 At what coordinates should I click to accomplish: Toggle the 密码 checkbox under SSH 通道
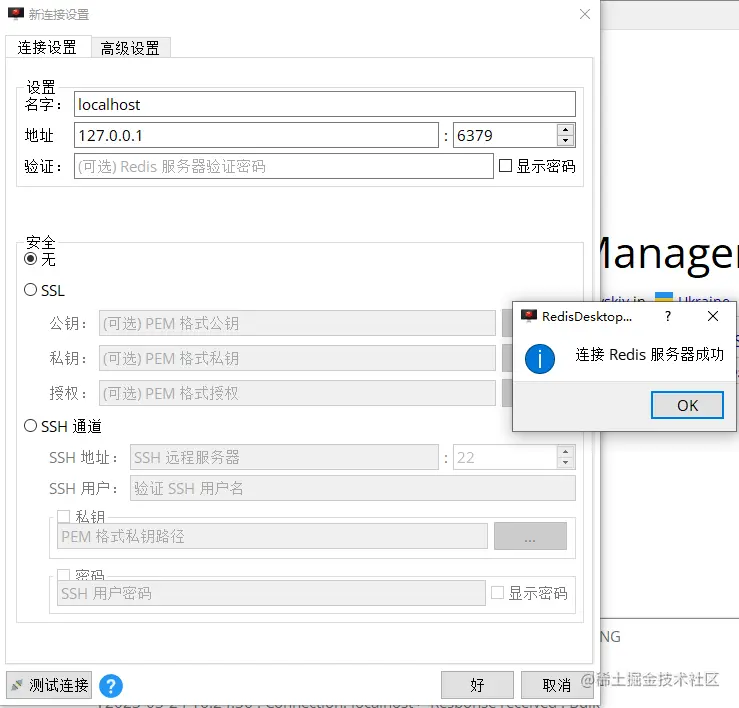pyautogui.click(x=64, y=574)
